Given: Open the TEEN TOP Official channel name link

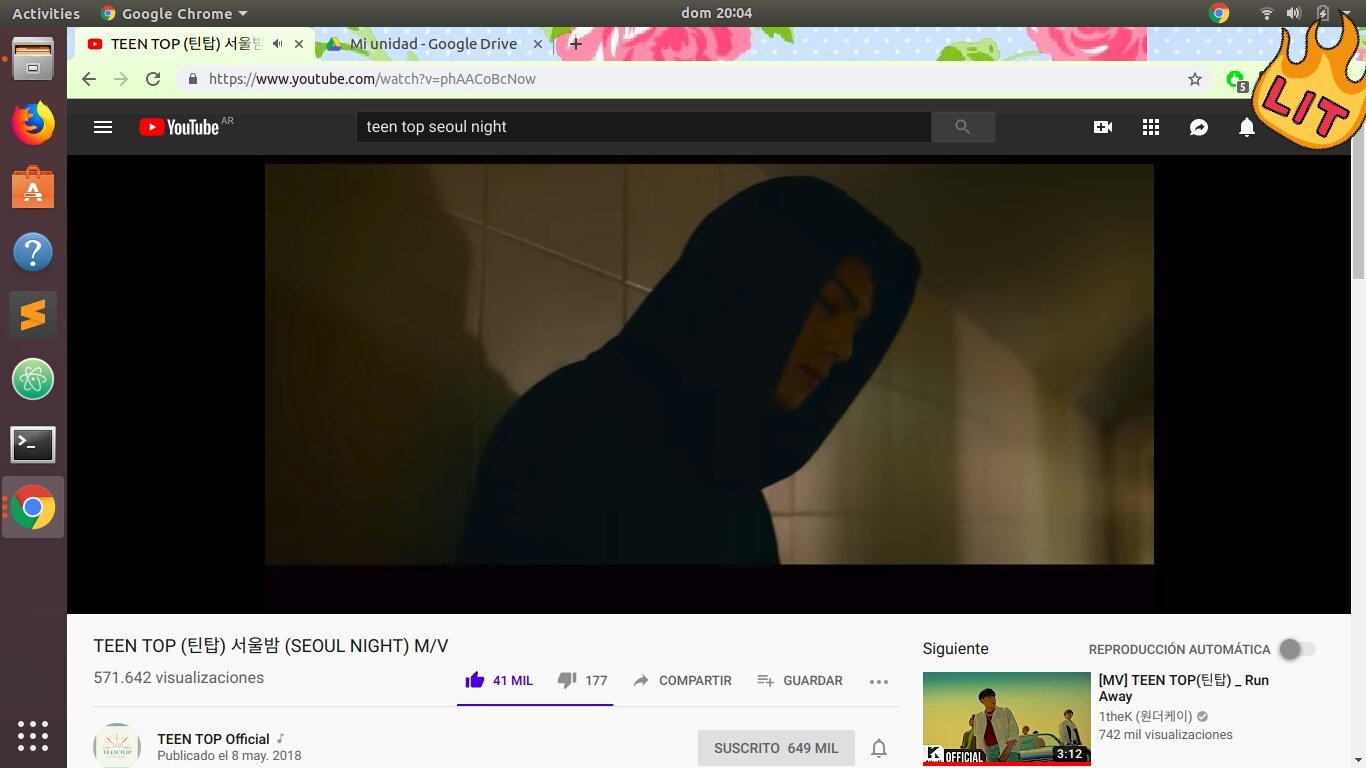Looking at the screenshot, I should [213, 739].
